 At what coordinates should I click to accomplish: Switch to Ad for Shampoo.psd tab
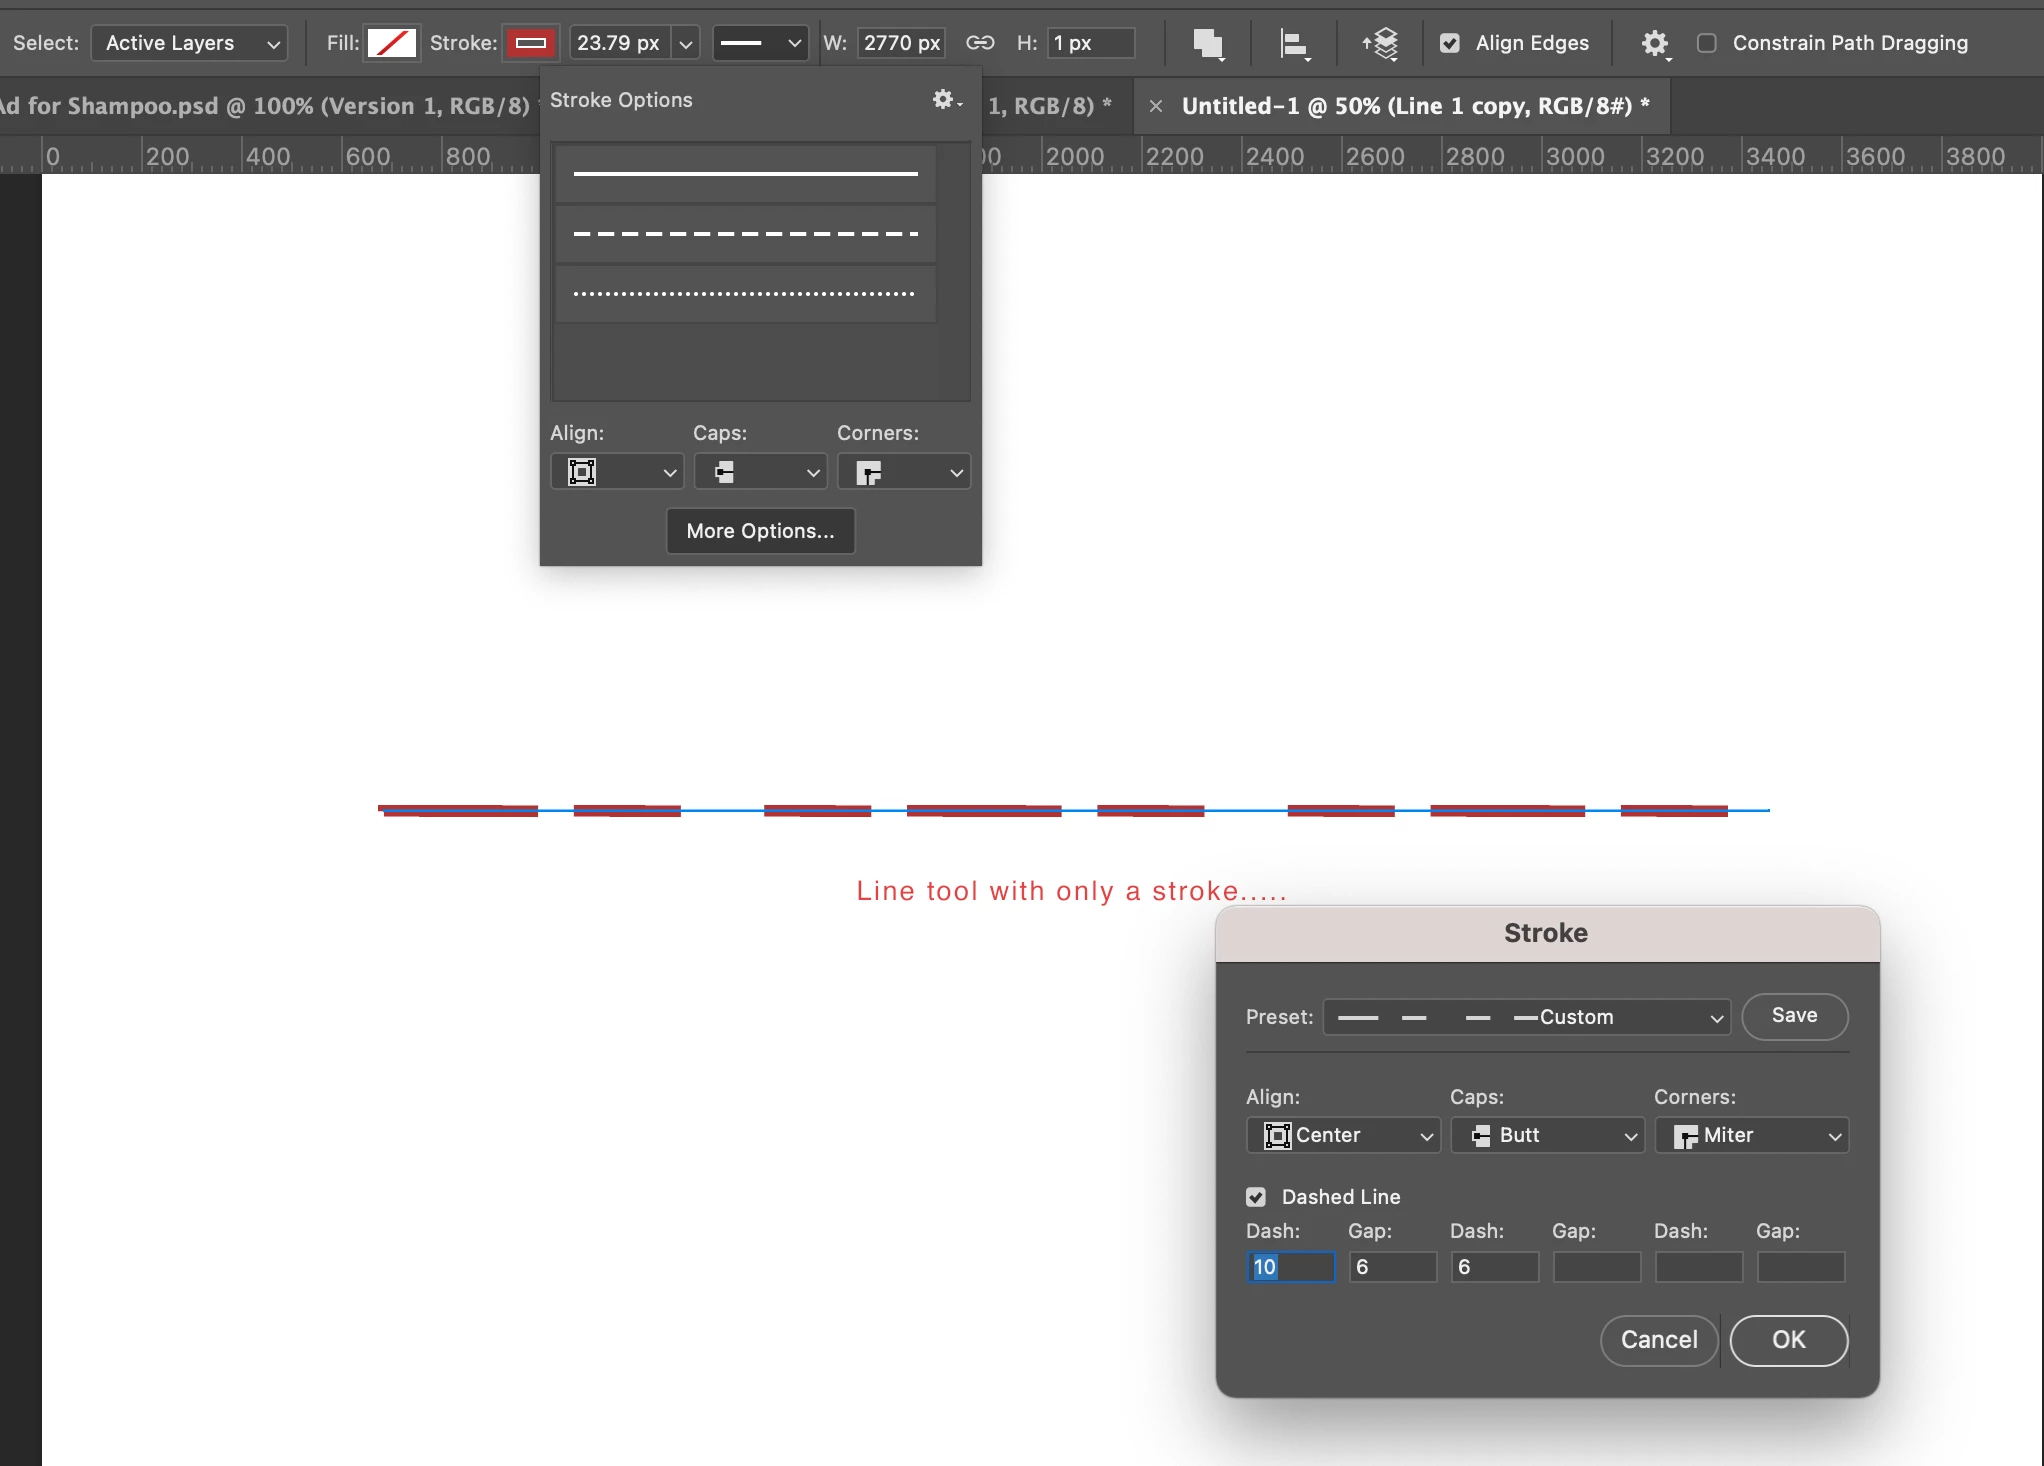point(265,106)
